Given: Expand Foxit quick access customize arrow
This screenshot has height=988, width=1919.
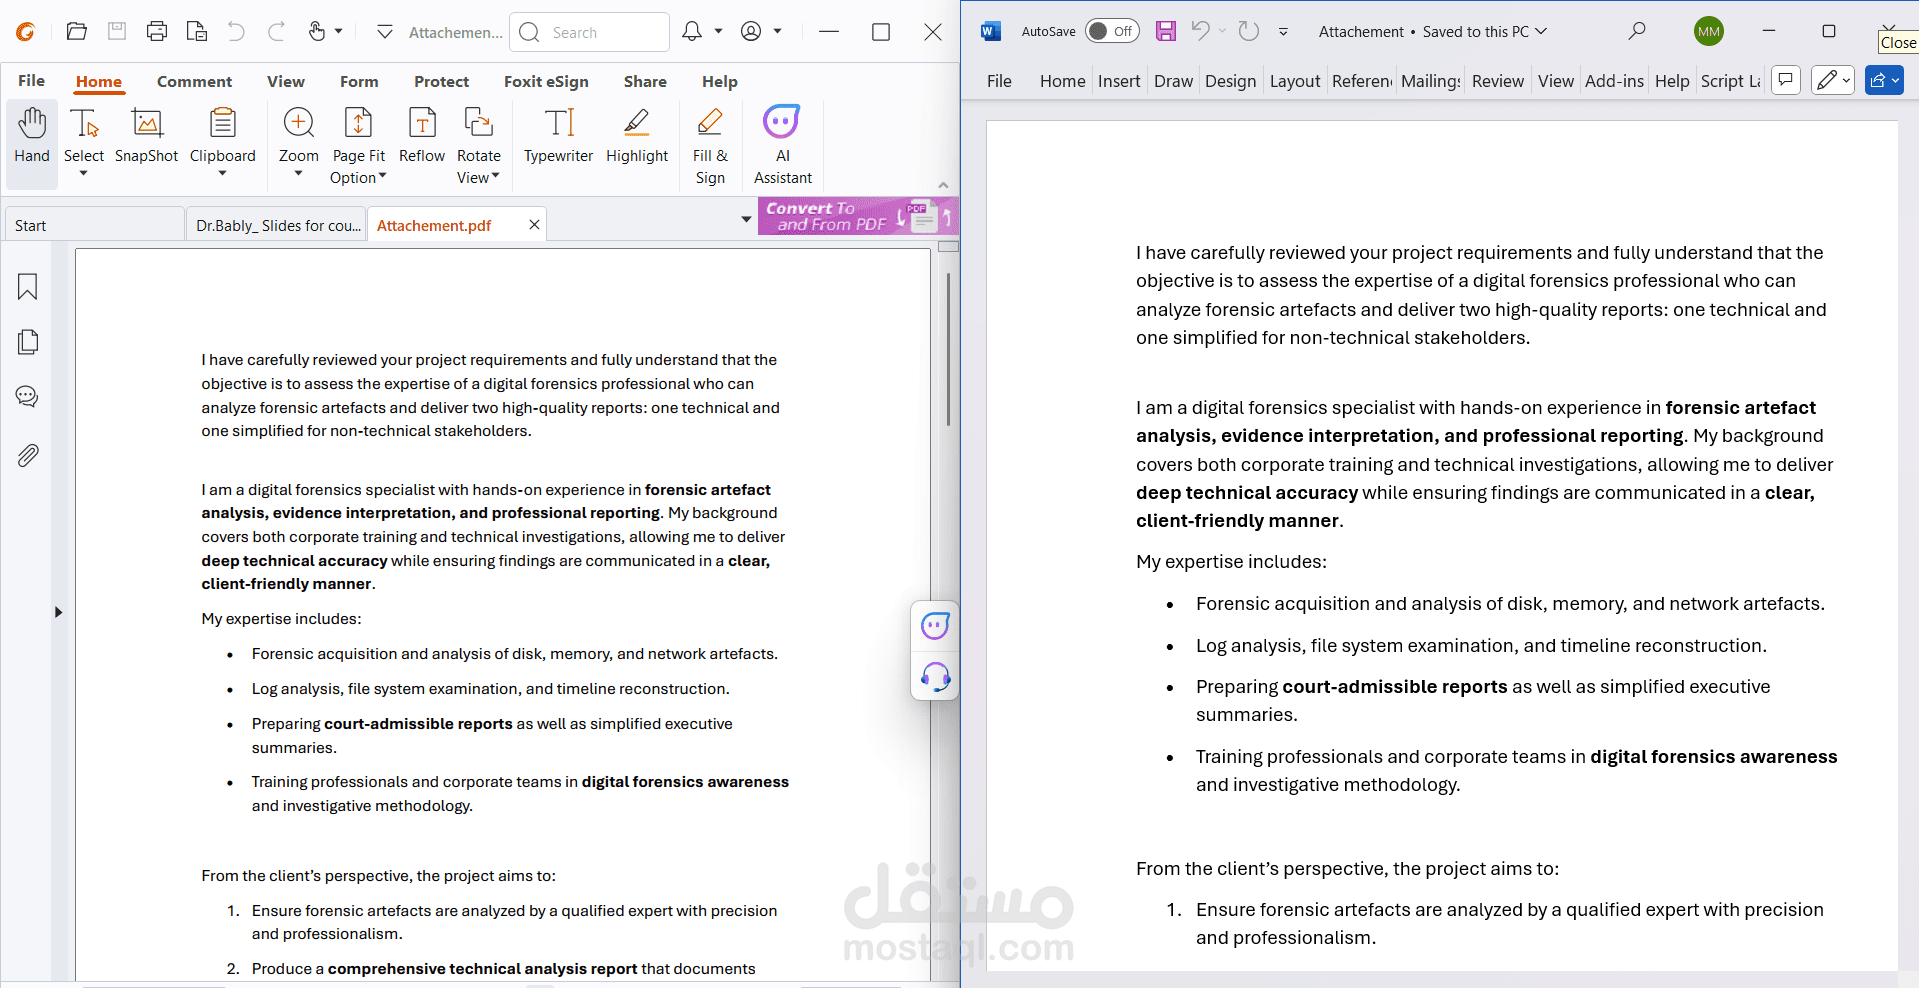Looking at the screenshot, I should [x=385, y=32].
